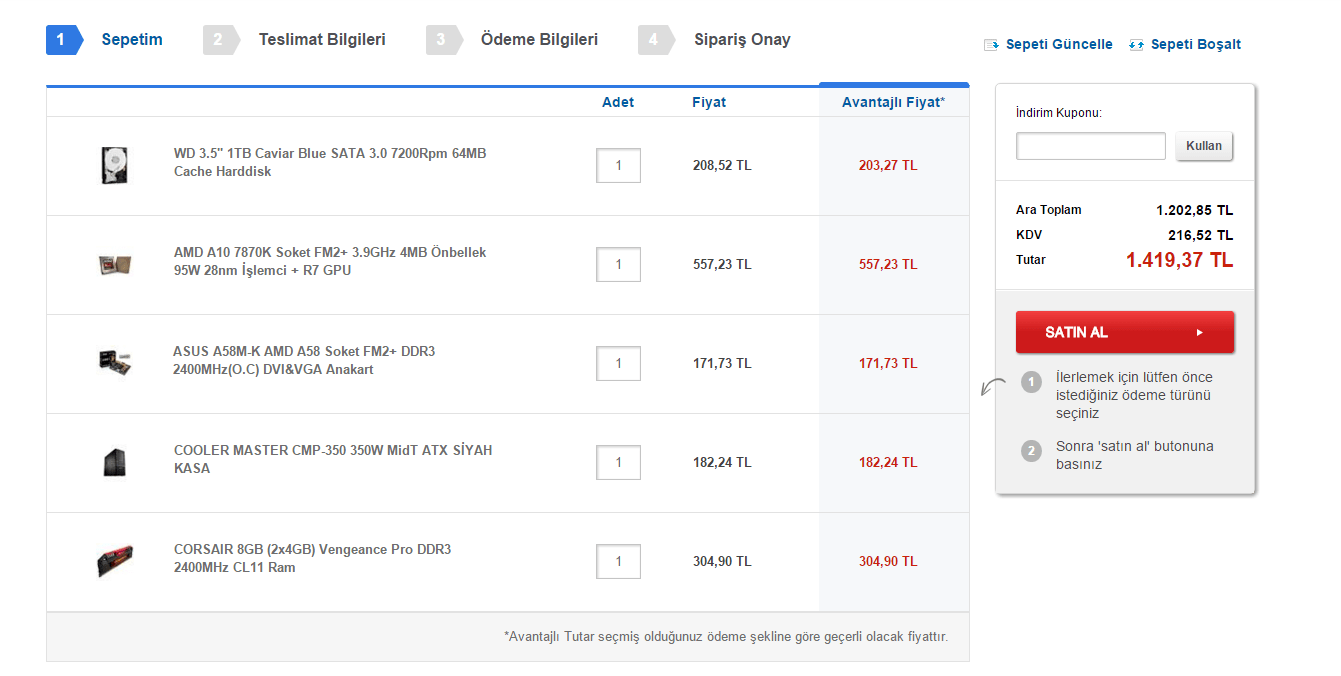Open the Ödeme Bilgileri step
The image size is (1341, 676).
tap(539, 40)
